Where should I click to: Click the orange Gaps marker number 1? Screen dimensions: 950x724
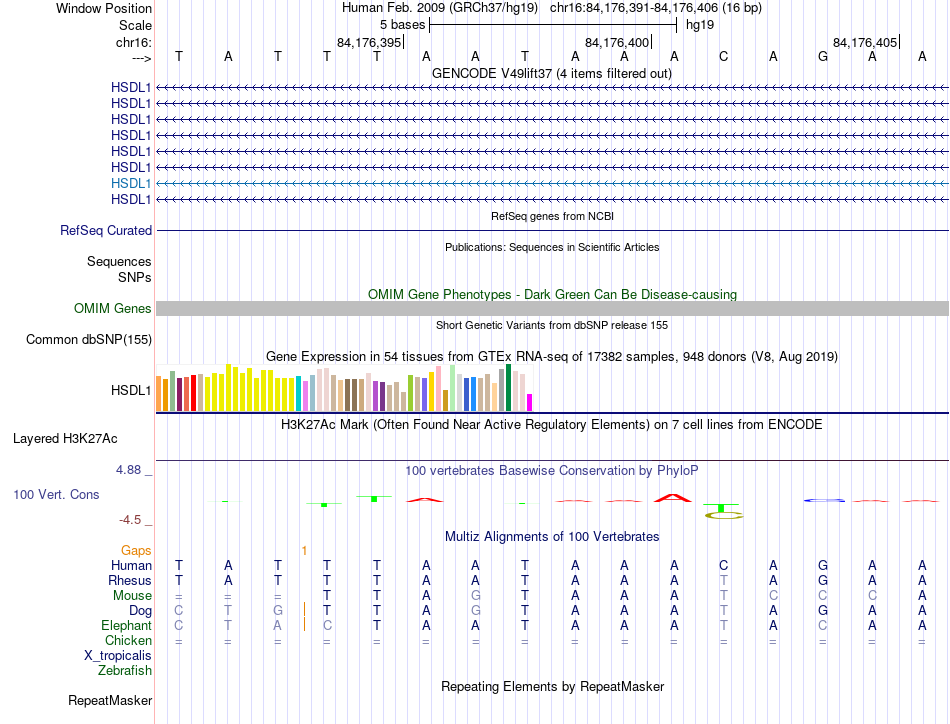coord(304,550)
